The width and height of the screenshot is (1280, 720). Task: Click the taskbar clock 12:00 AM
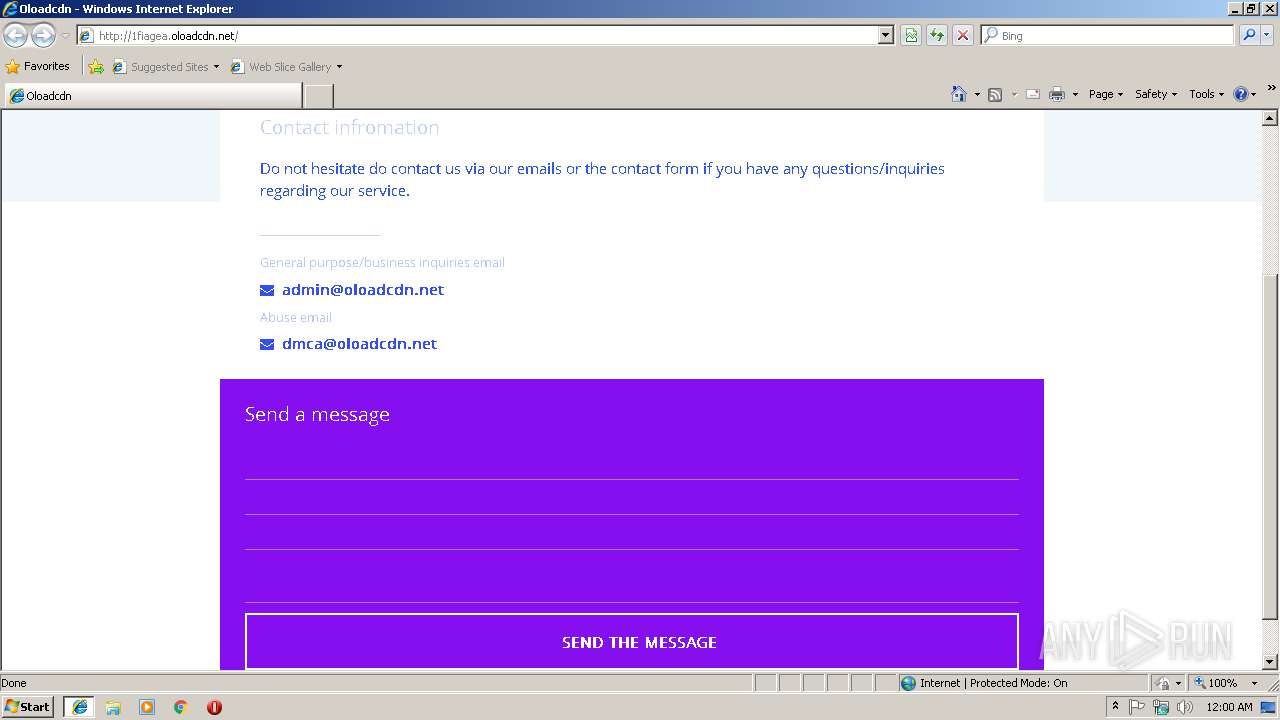[x=1229, y=707]
